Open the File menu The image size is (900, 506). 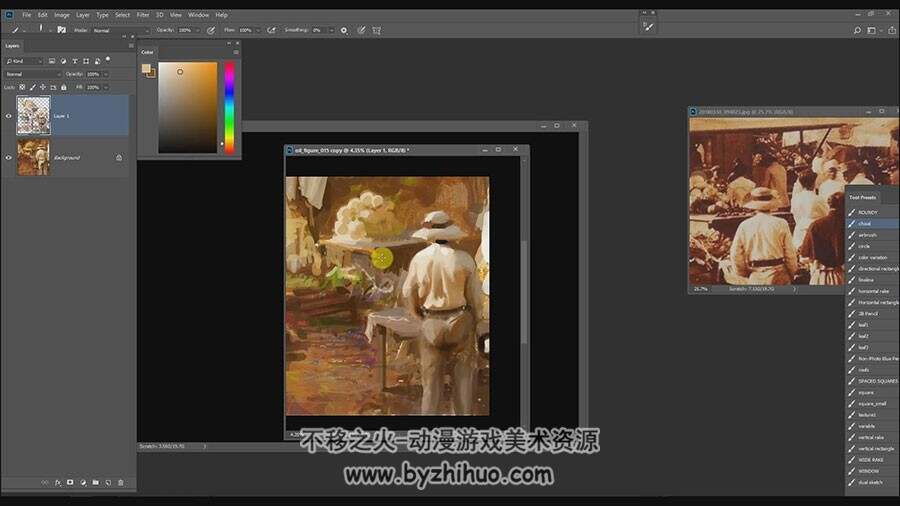(x=27, y=15)
